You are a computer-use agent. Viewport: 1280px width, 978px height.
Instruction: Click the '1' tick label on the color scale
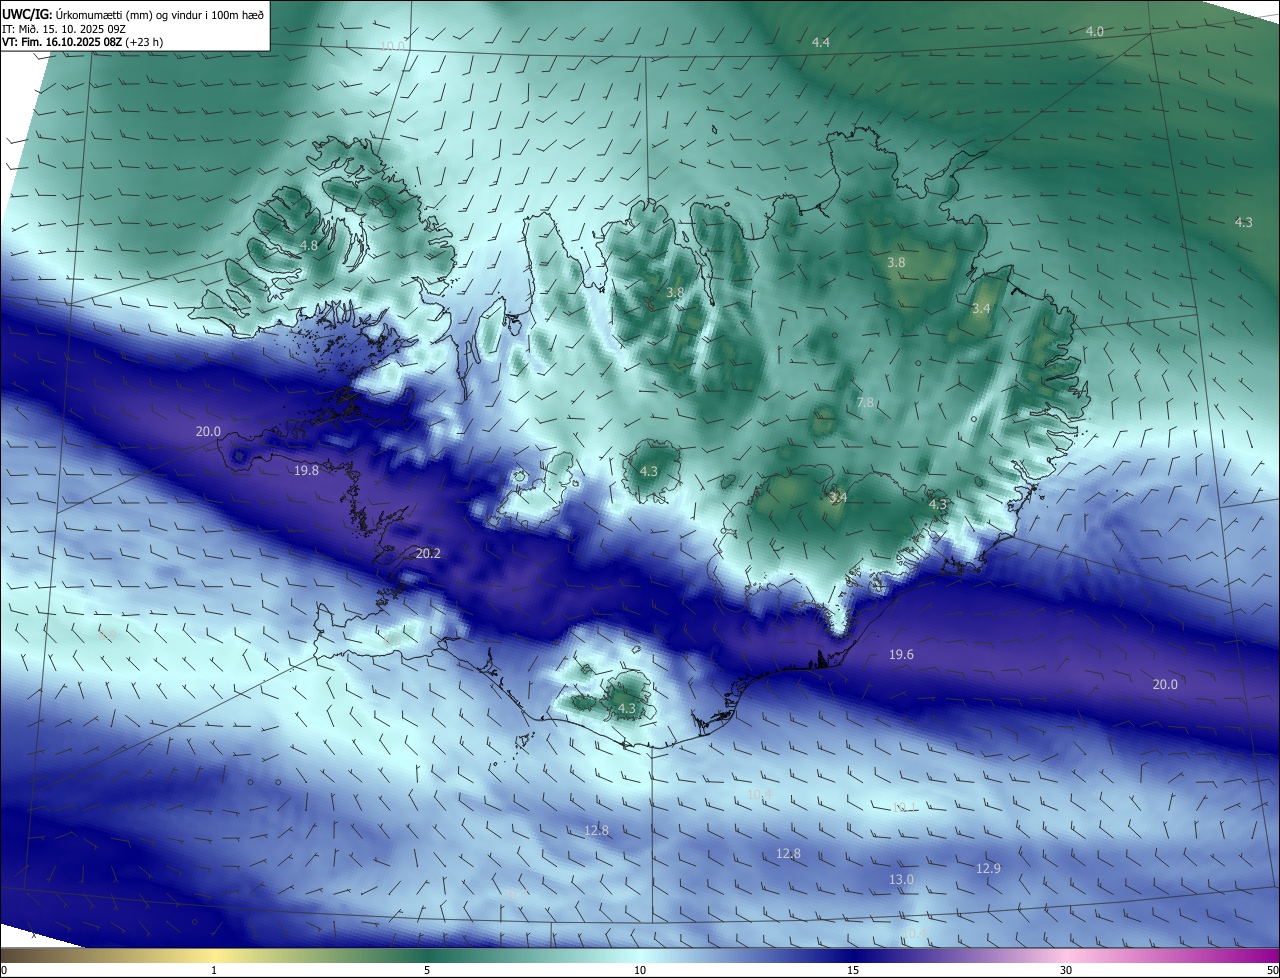pos(214,970)
